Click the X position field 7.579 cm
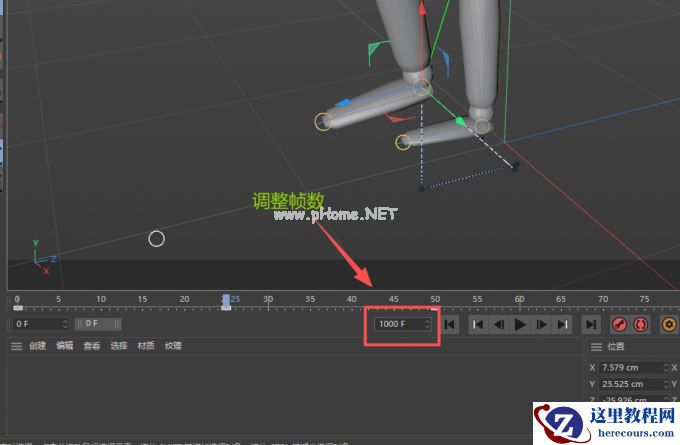This screenshot has height=445, width=680. [x=631, y=367]
